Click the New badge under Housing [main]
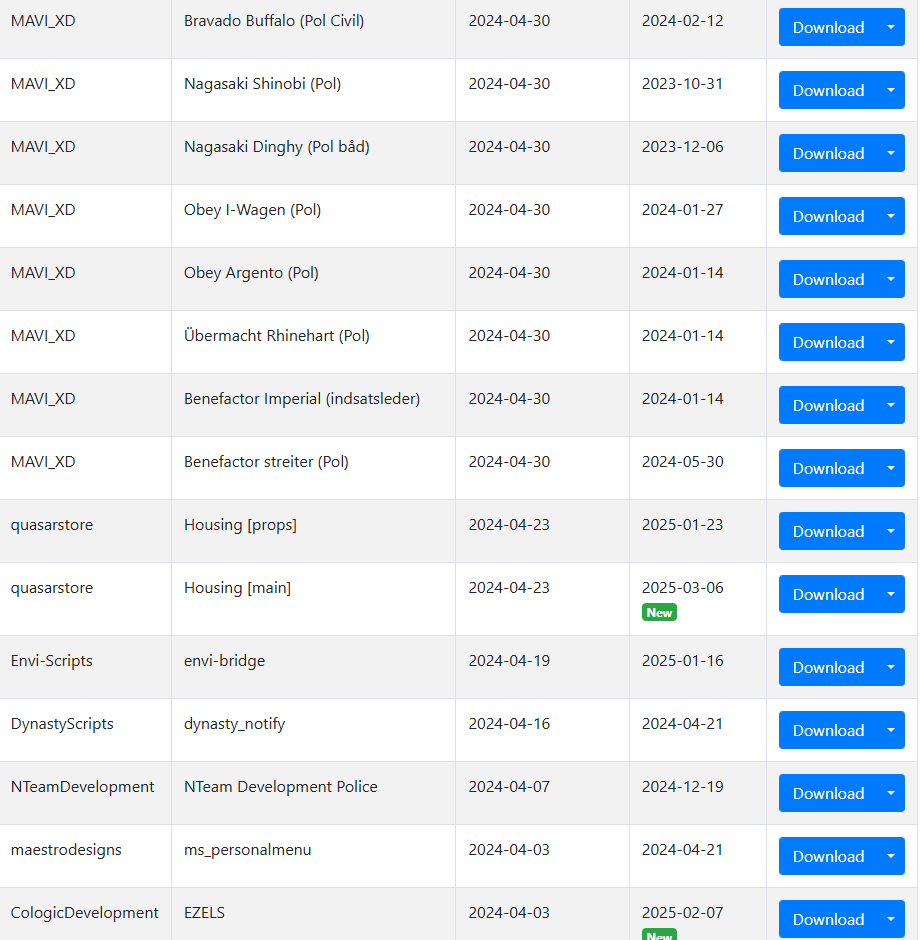The height and width of the screenshot is (940, 922). pos(659,612)
